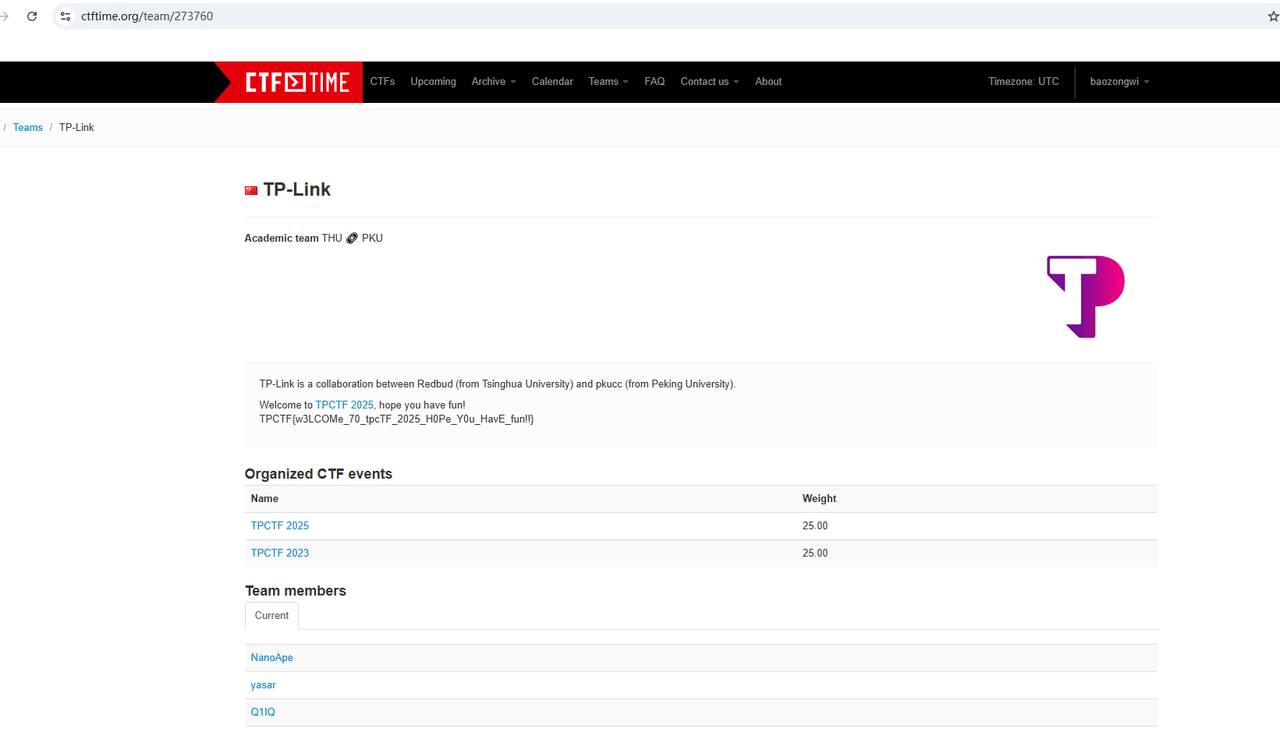Viewport: 1280px width, 732px height.
Task: Open the CTFs menu item
Action: coord(382,82)
